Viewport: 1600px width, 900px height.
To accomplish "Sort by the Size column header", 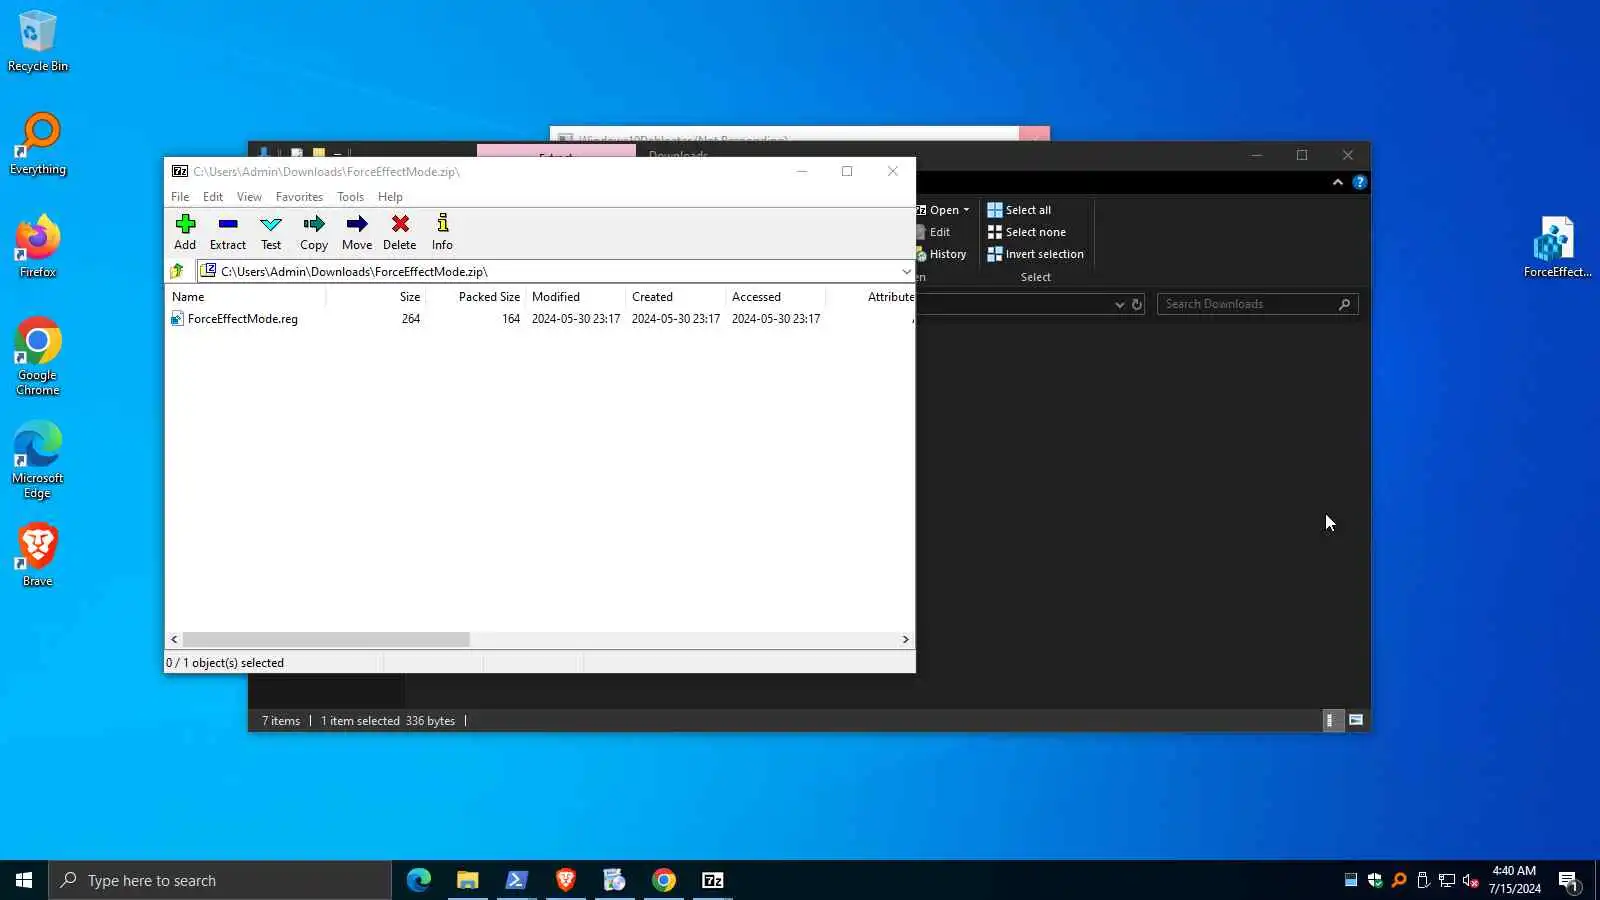I will pyautogui.click(x=376, y=297).
